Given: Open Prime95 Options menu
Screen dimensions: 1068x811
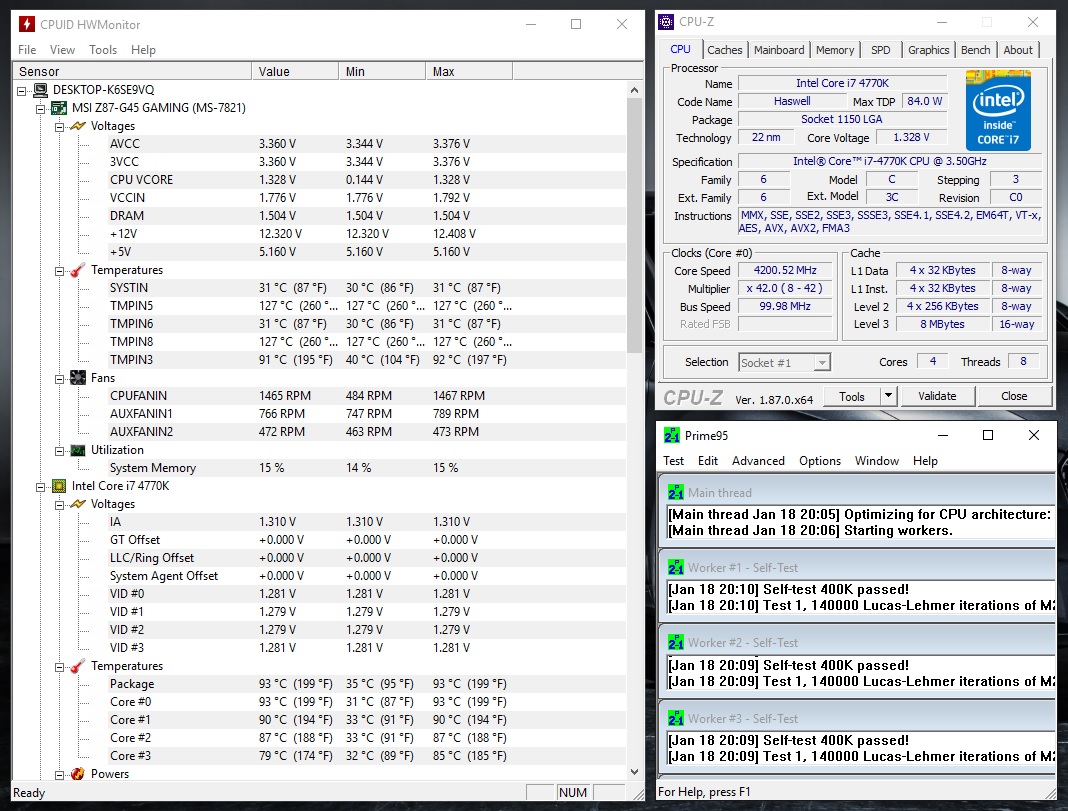Looking at the screenshot, I should click(x=819, y=461).
